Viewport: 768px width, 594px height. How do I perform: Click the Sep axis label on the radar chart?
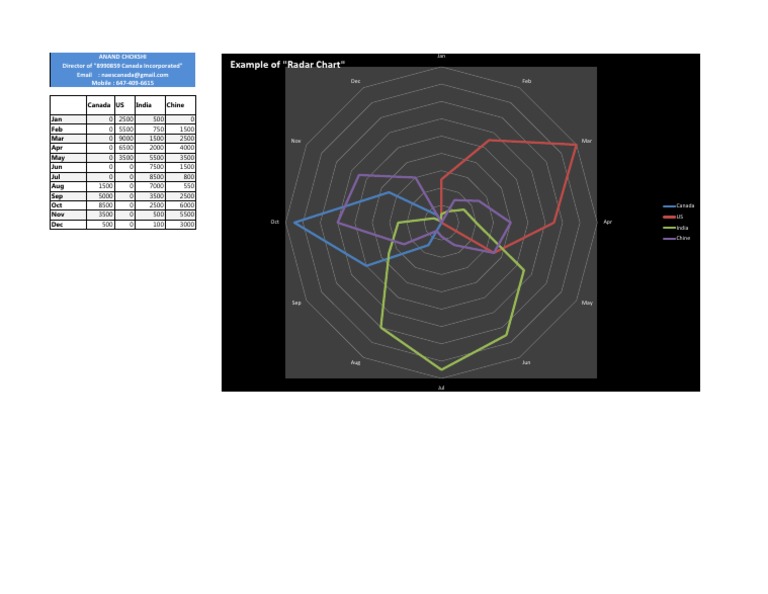(x=296, y=303)
